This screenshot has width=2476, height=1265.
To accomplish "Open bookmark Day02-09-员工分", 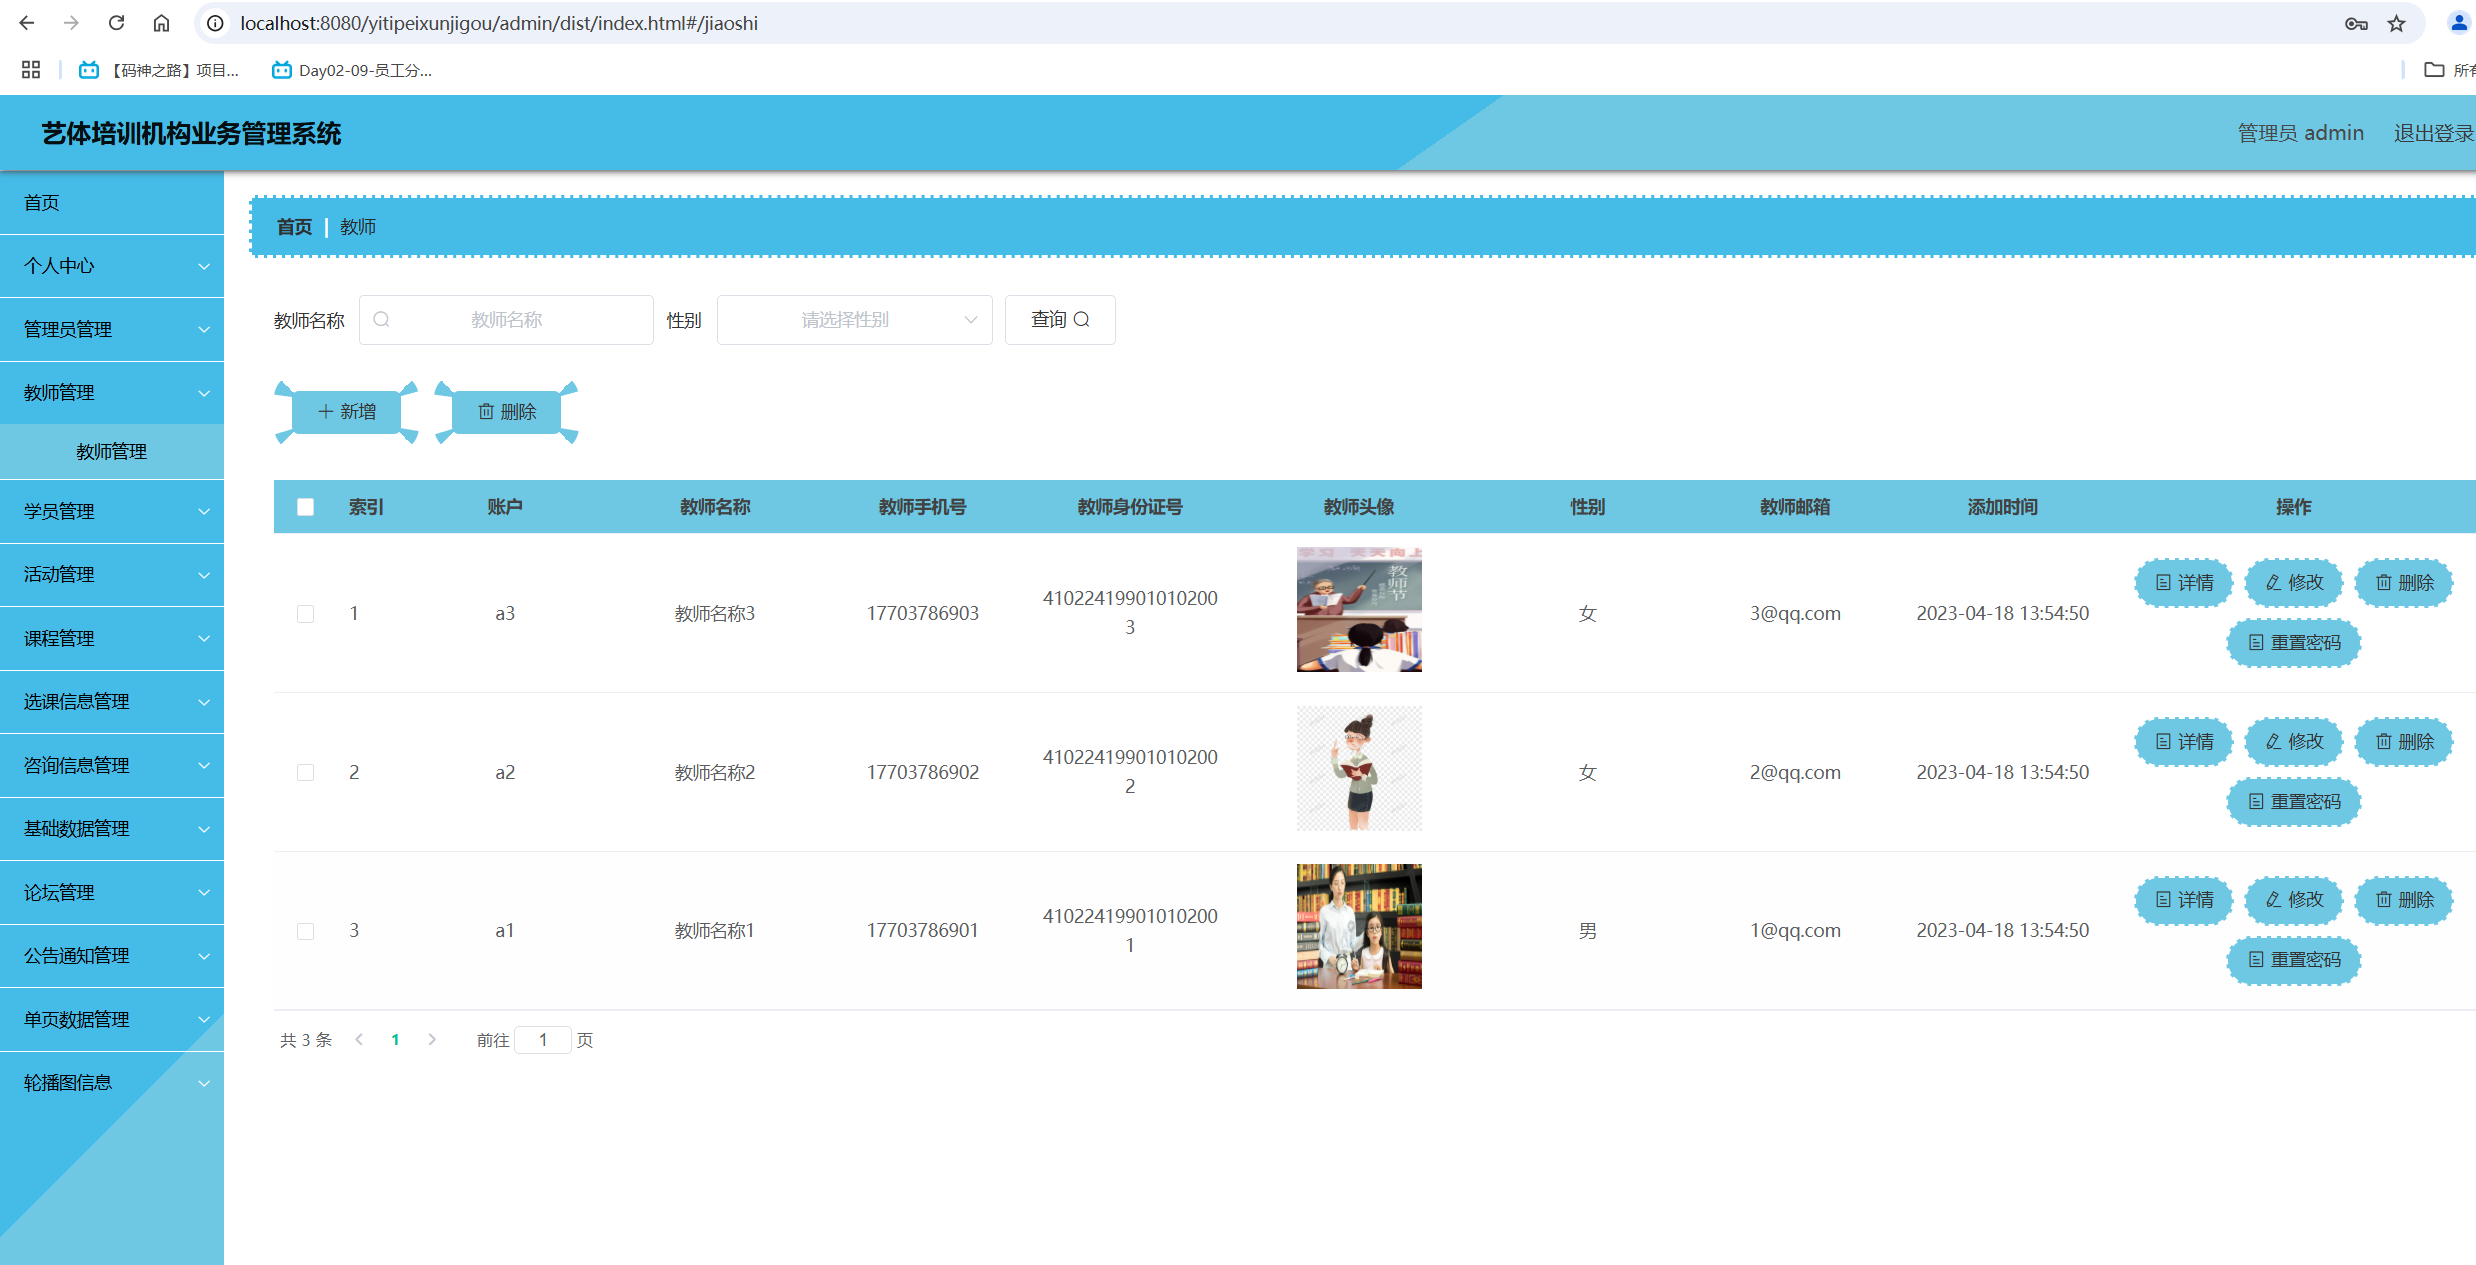I will (352, 70).
